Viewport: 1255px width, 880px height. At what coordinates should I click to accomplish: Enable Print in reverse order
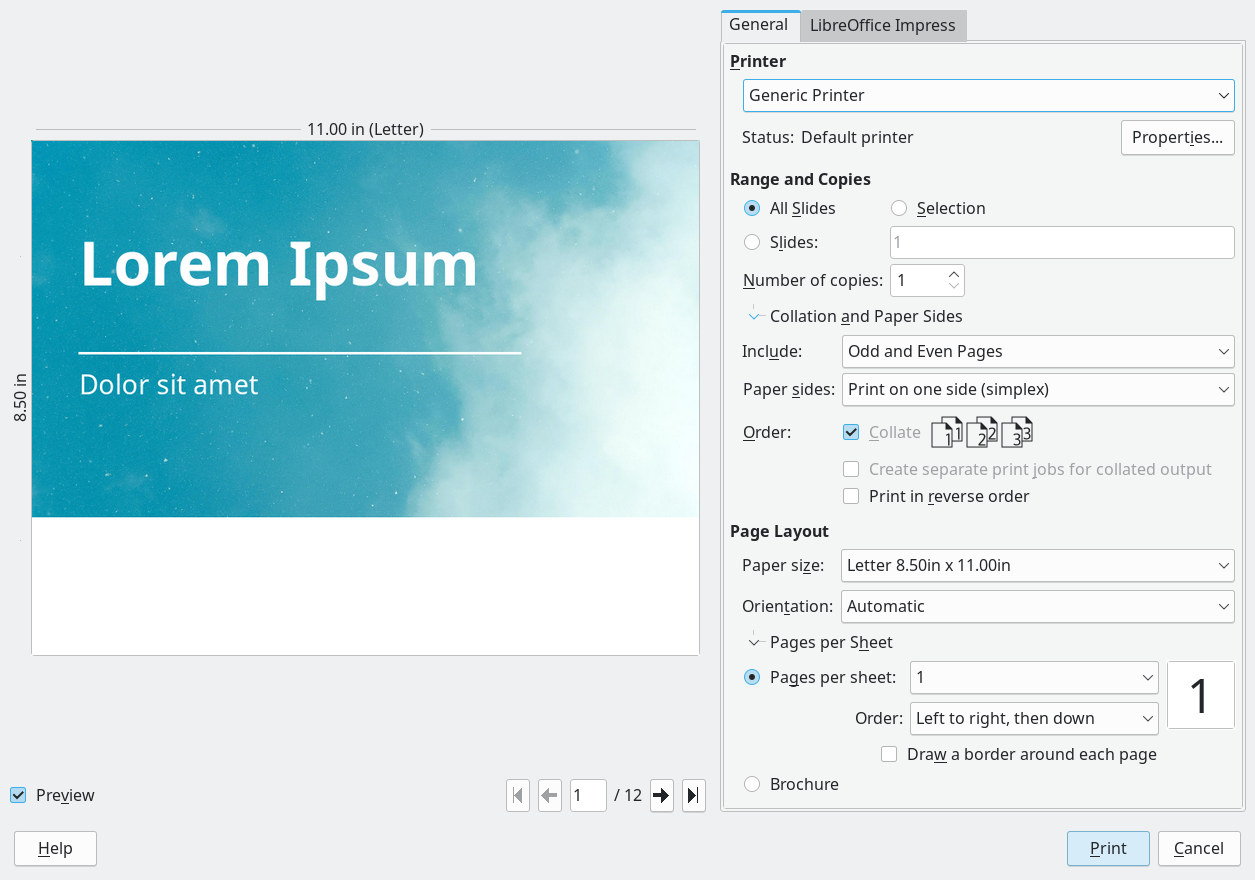[851, 496]
